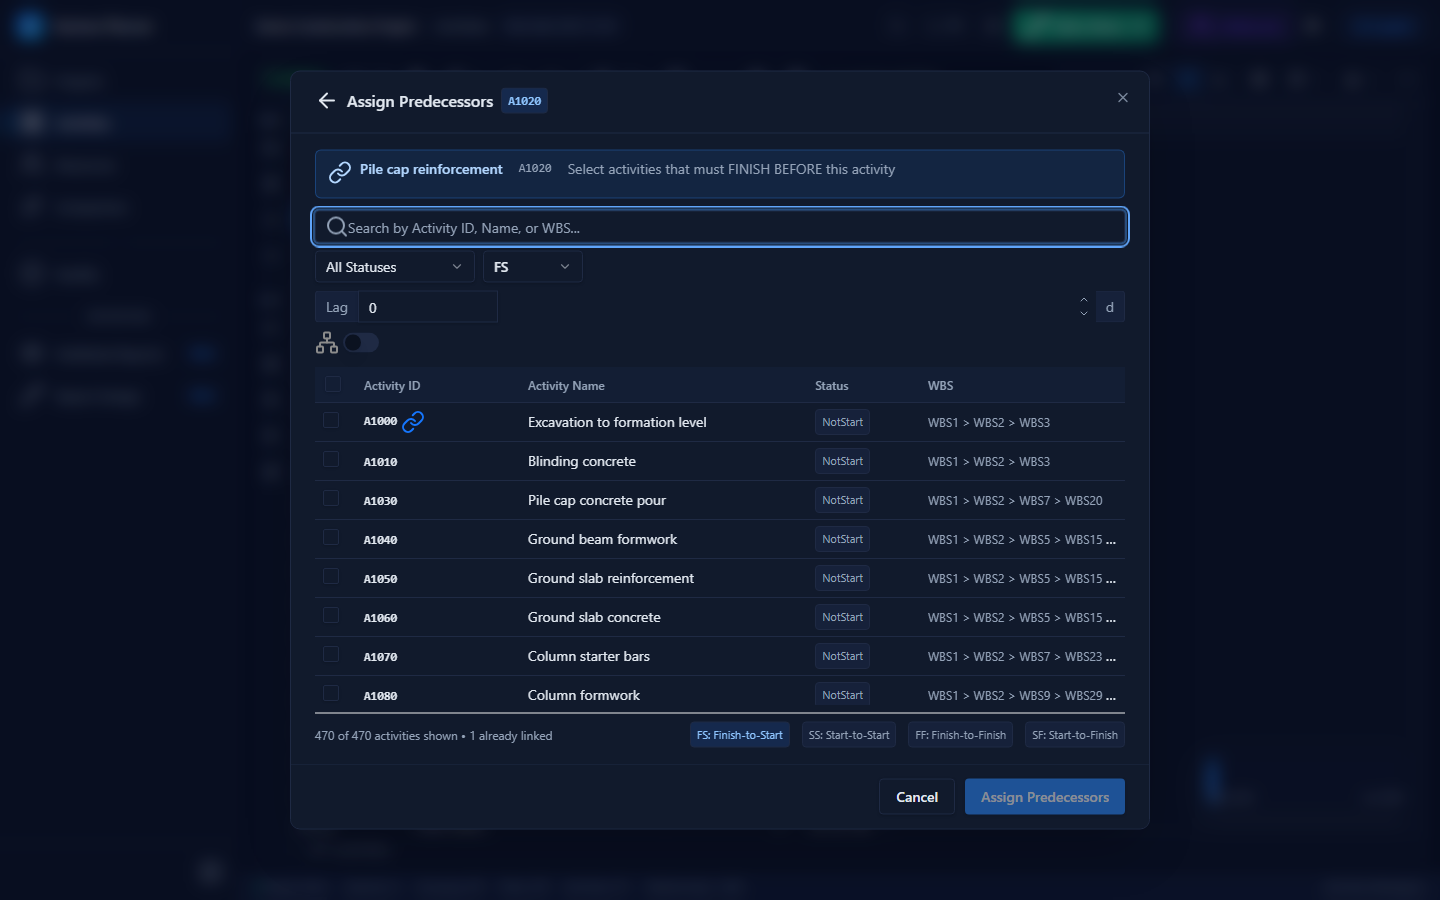The width and height of the screenshot is (1440, 900).
Task: Check the A1070 Column starter bars box
Action: click(331, 654)
